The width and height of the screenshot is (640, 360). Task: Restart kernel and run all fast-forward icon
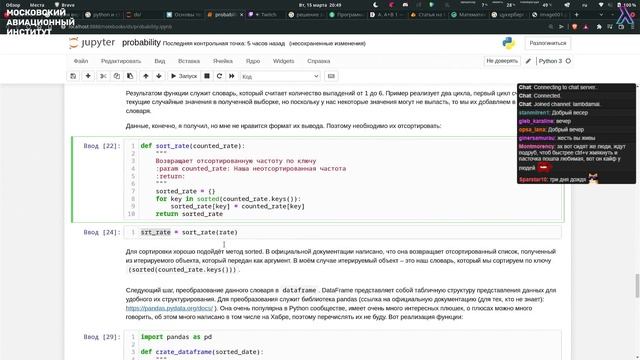click(x=232, y=76)
